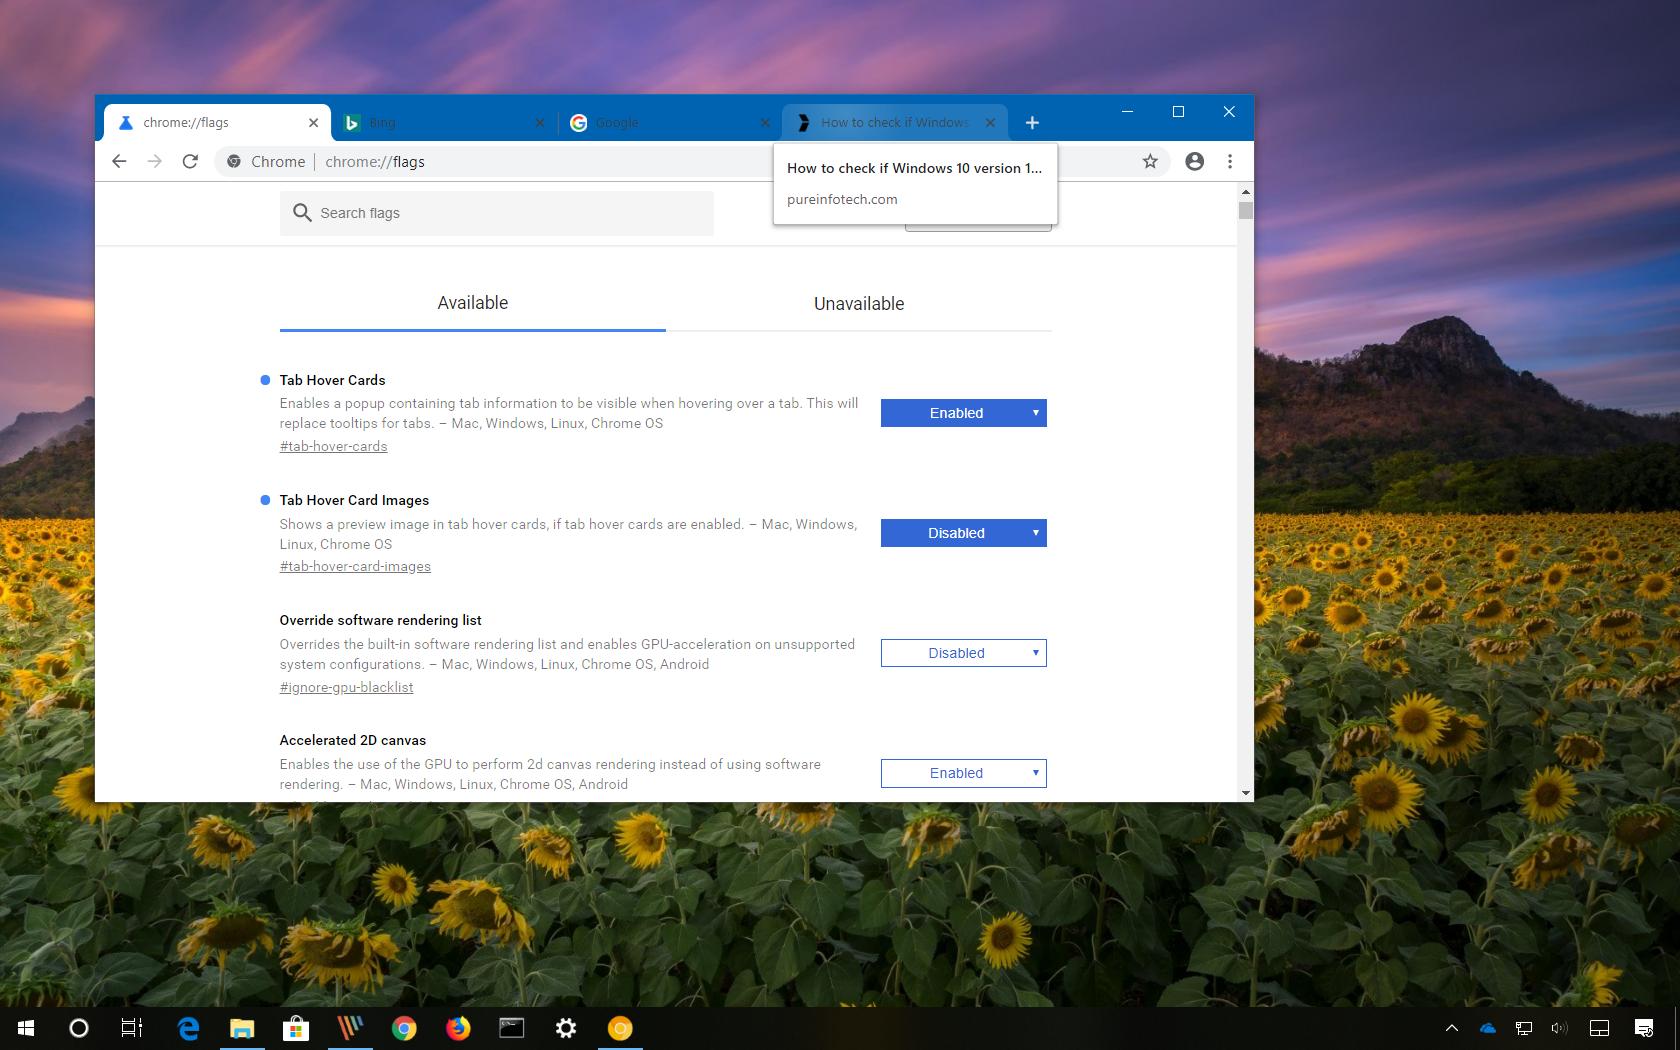The image size is (1680, 1050).
Task: Launch Firefox from the taskbar
Action: click(458, 1029)
